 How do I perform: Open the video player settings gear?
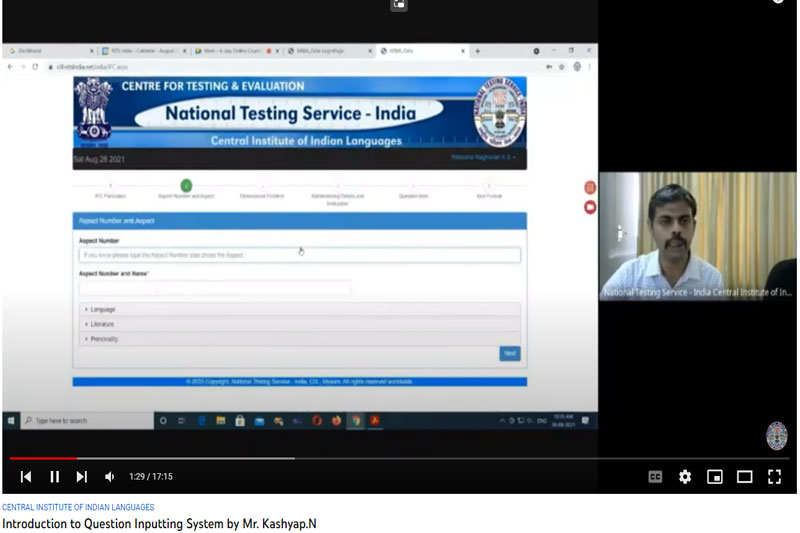click(x=685, y=477)
